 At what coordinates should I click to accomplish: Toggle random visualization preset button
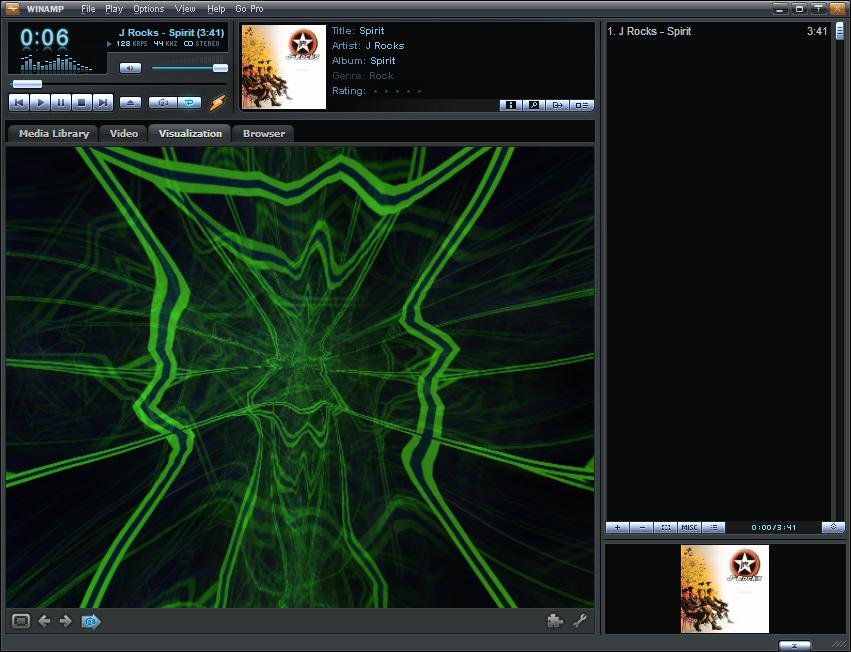[x=91, y=621]
